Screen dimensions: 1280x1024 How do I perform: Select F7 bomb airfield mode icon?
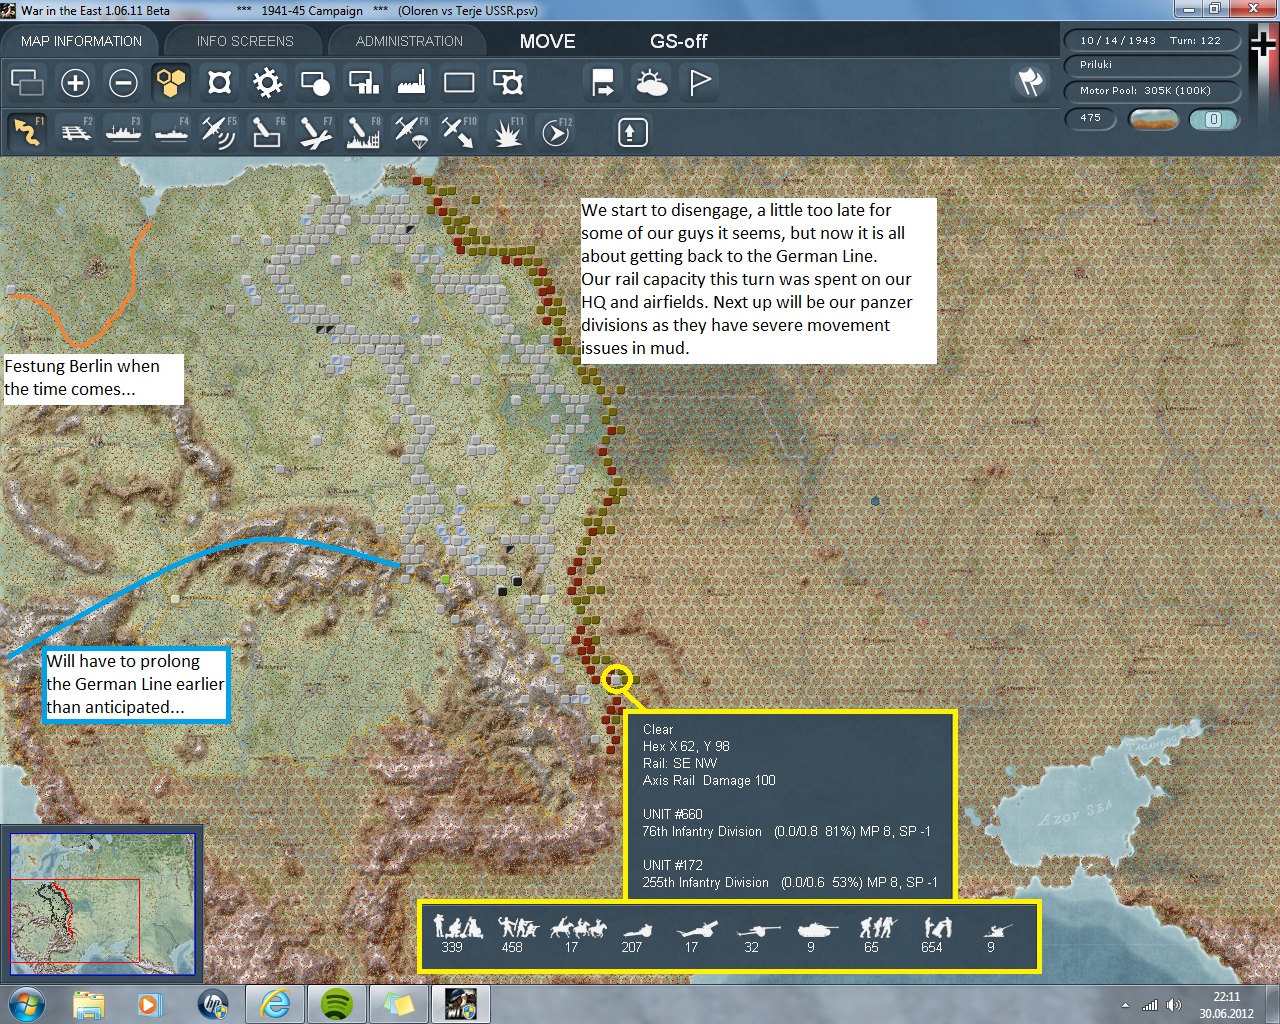315,132
